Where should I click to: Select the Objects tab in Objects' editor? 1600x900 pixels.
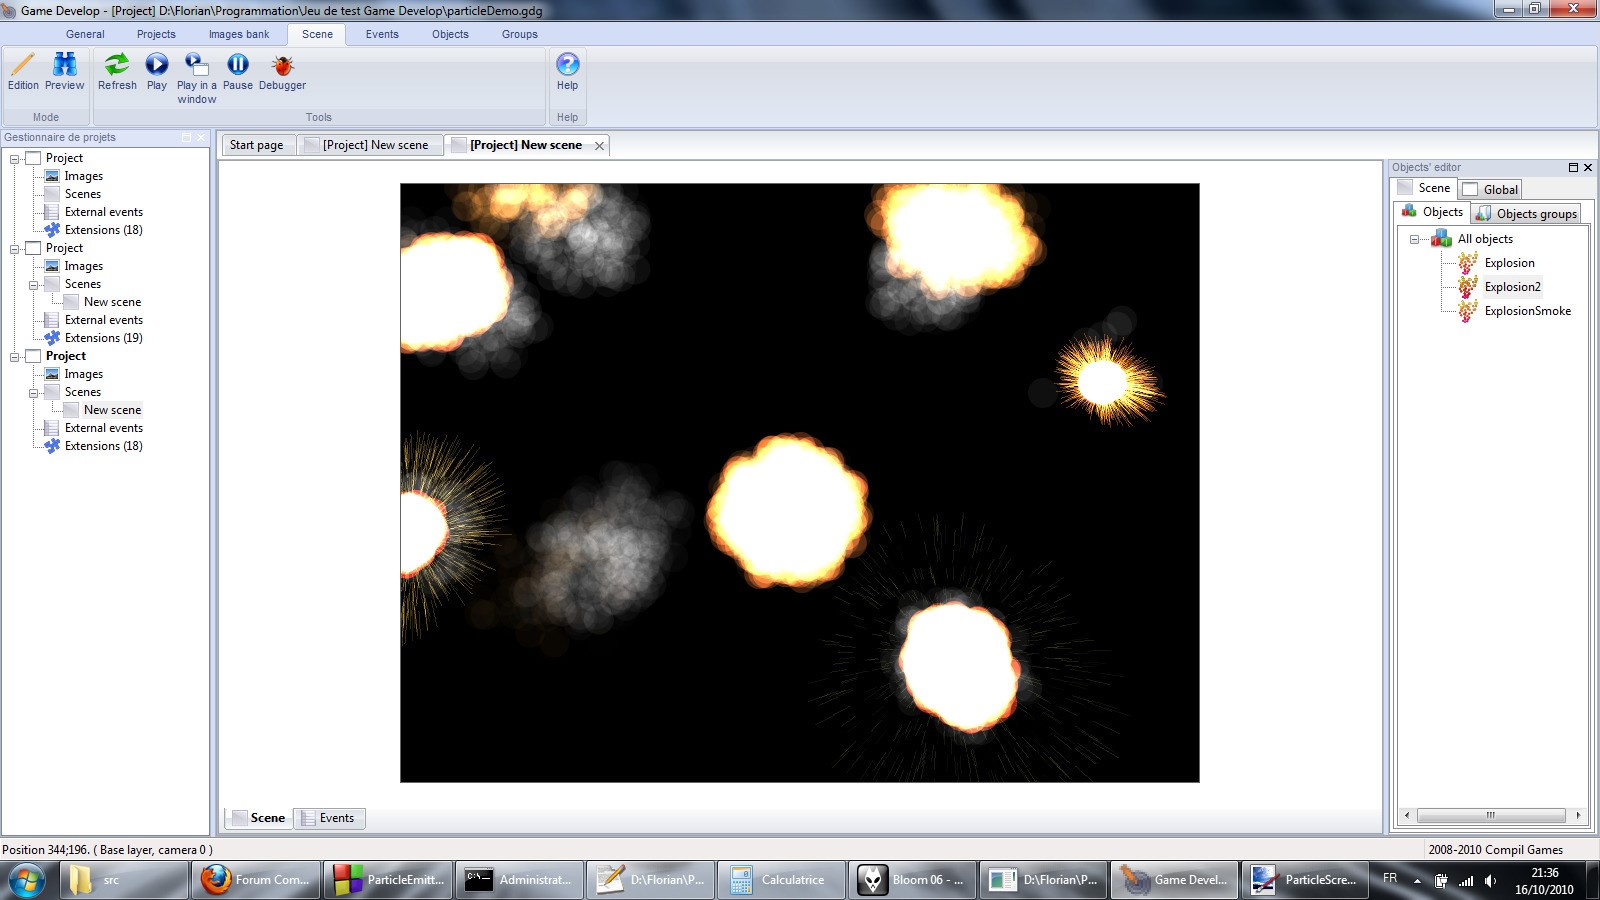pyautogui.click(x=1433, y=212)
